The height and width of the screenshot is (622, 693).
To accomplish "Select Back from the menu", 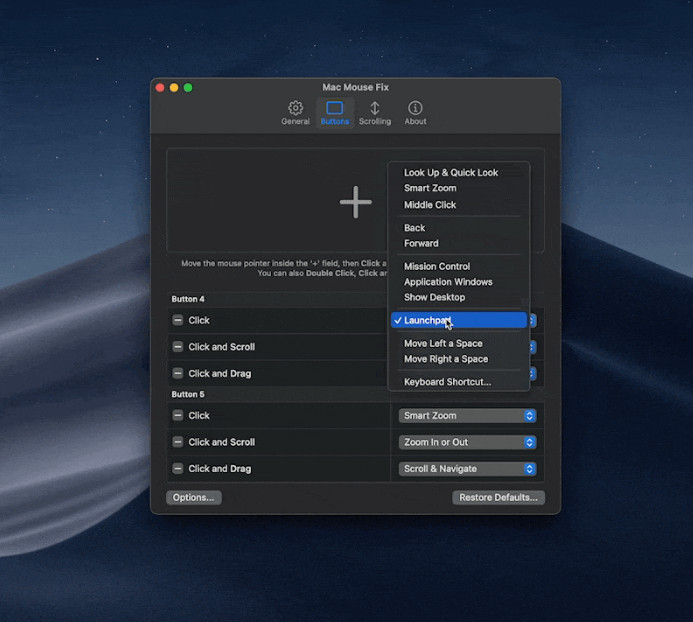I will (x=459, y=228).
